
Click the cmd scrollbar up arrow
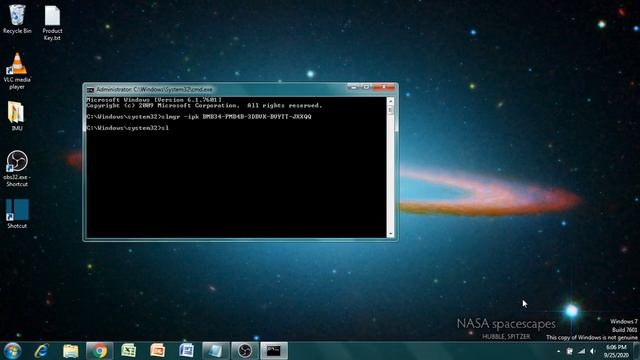click(x=390, y=100)
